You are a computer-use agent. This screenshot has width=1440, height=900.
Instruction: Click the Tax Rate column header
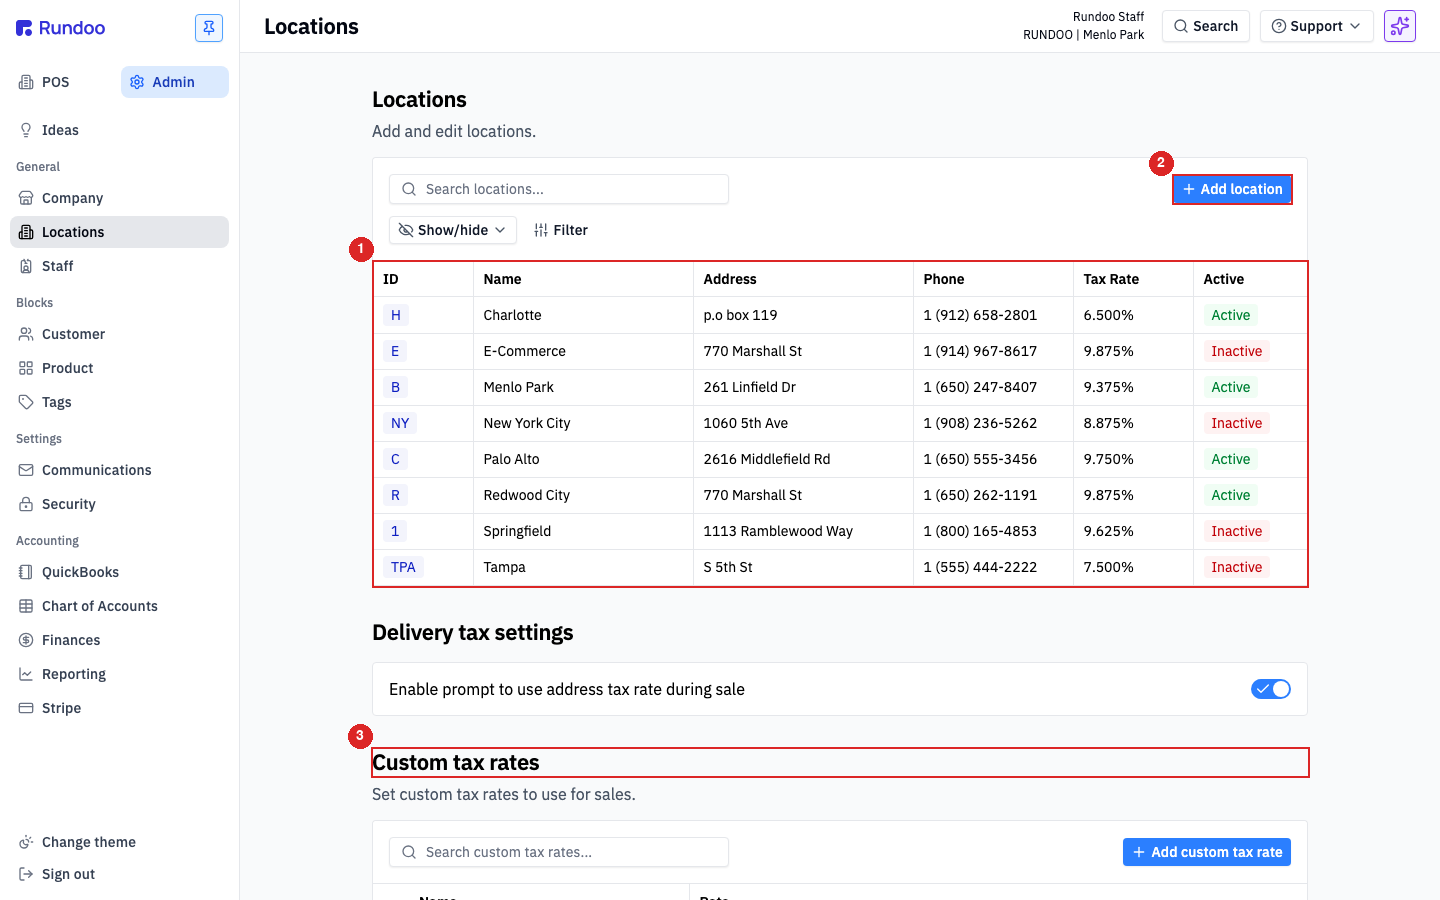[1133, 279]
